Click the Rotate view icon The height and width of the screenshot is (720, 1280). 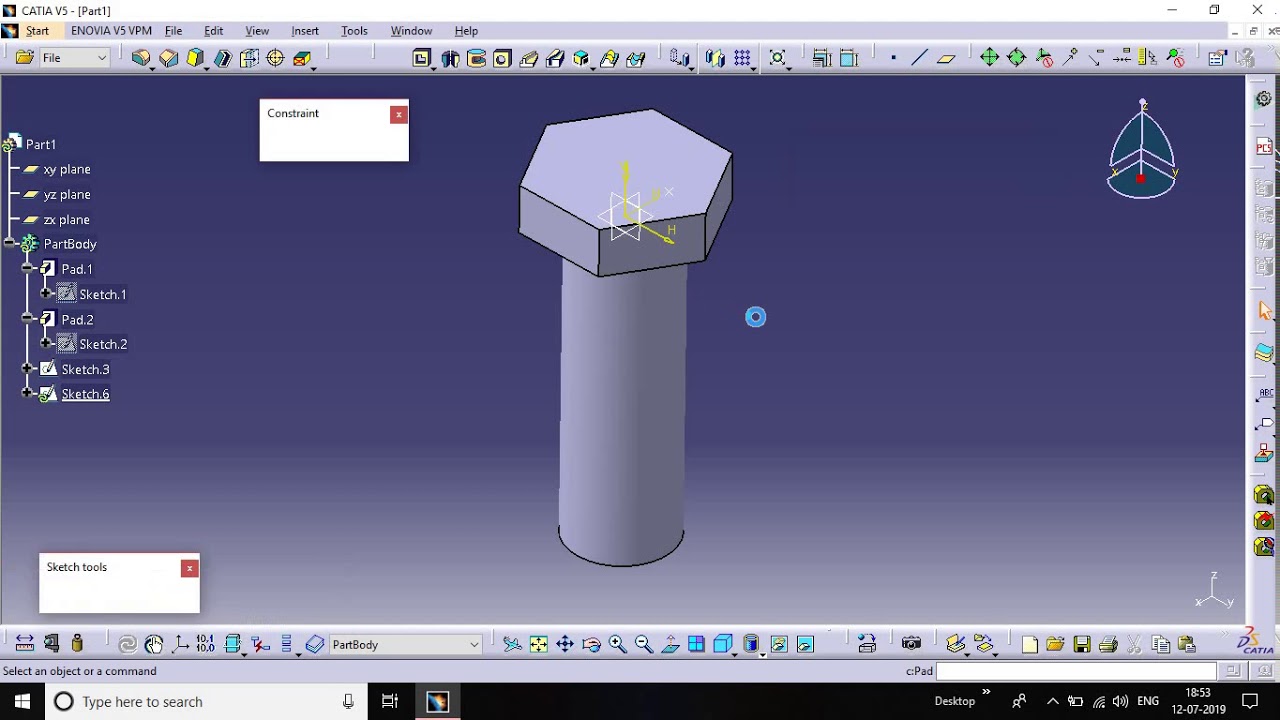tap(591, 644)
